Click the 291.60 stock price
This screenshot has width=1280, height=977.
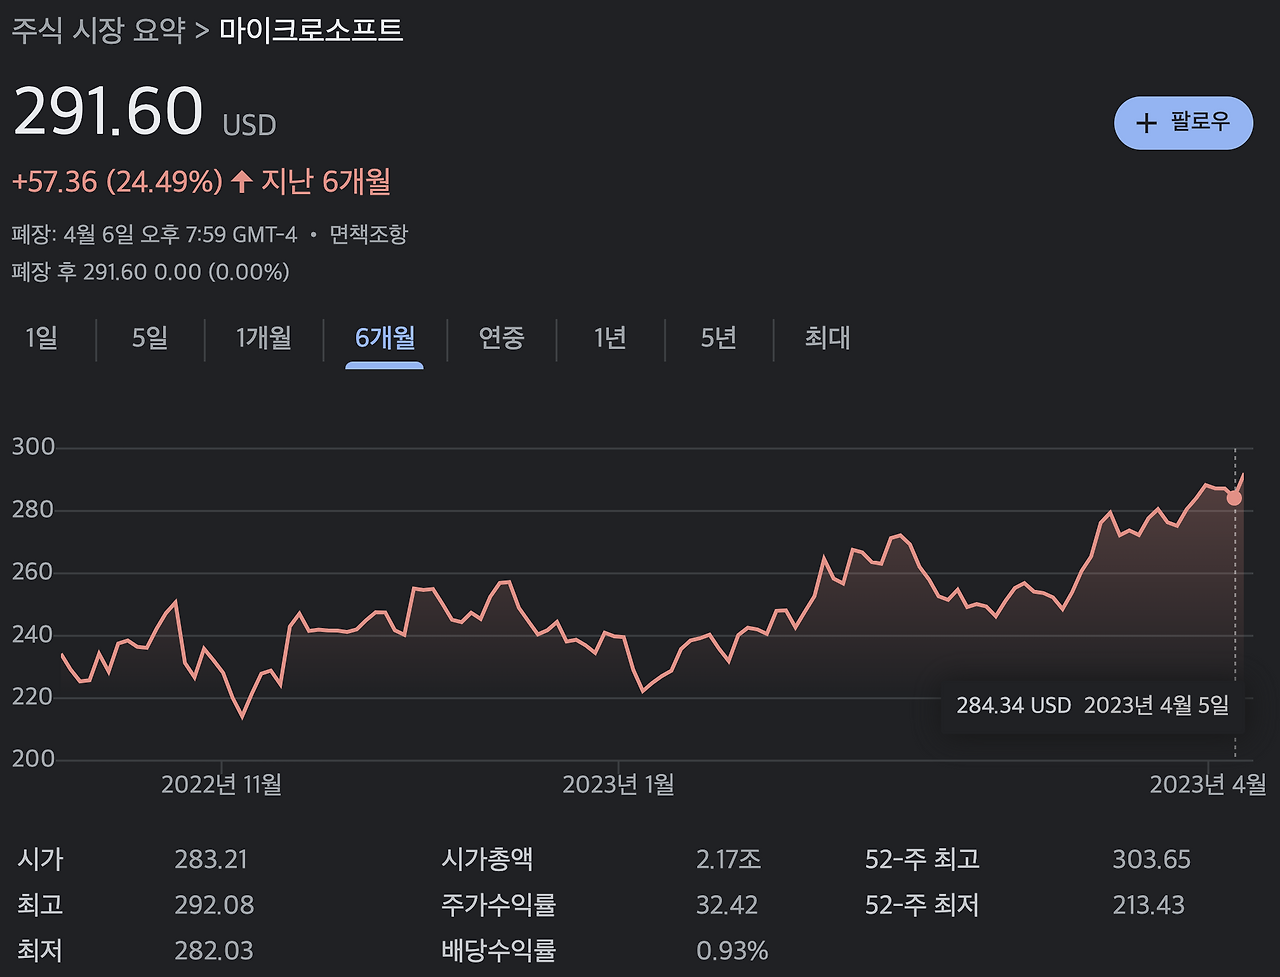tap(108, 110)
